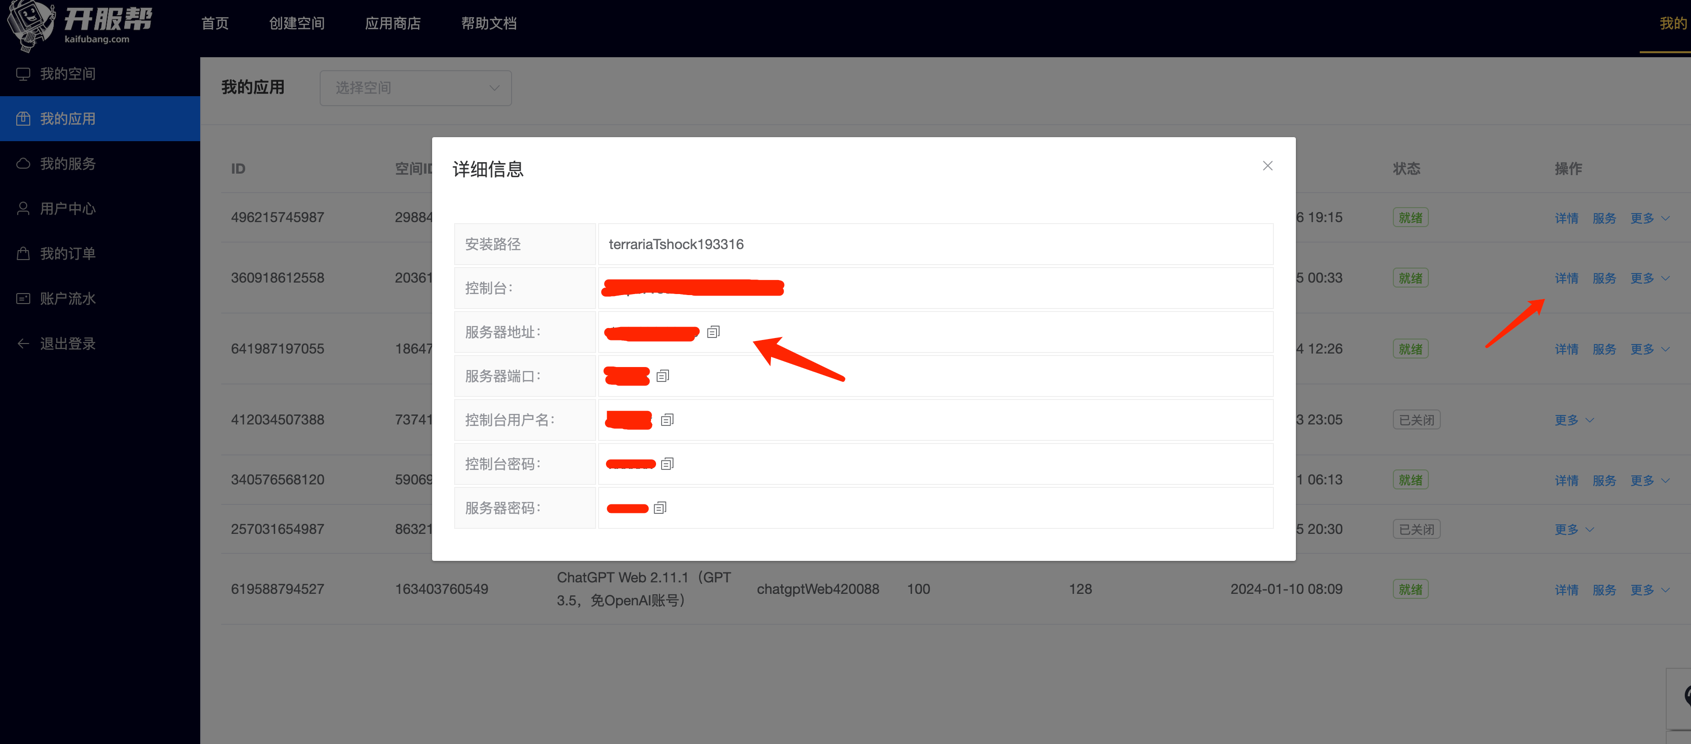
Task: Click the 操作 column header
Action: point(1568,168)
